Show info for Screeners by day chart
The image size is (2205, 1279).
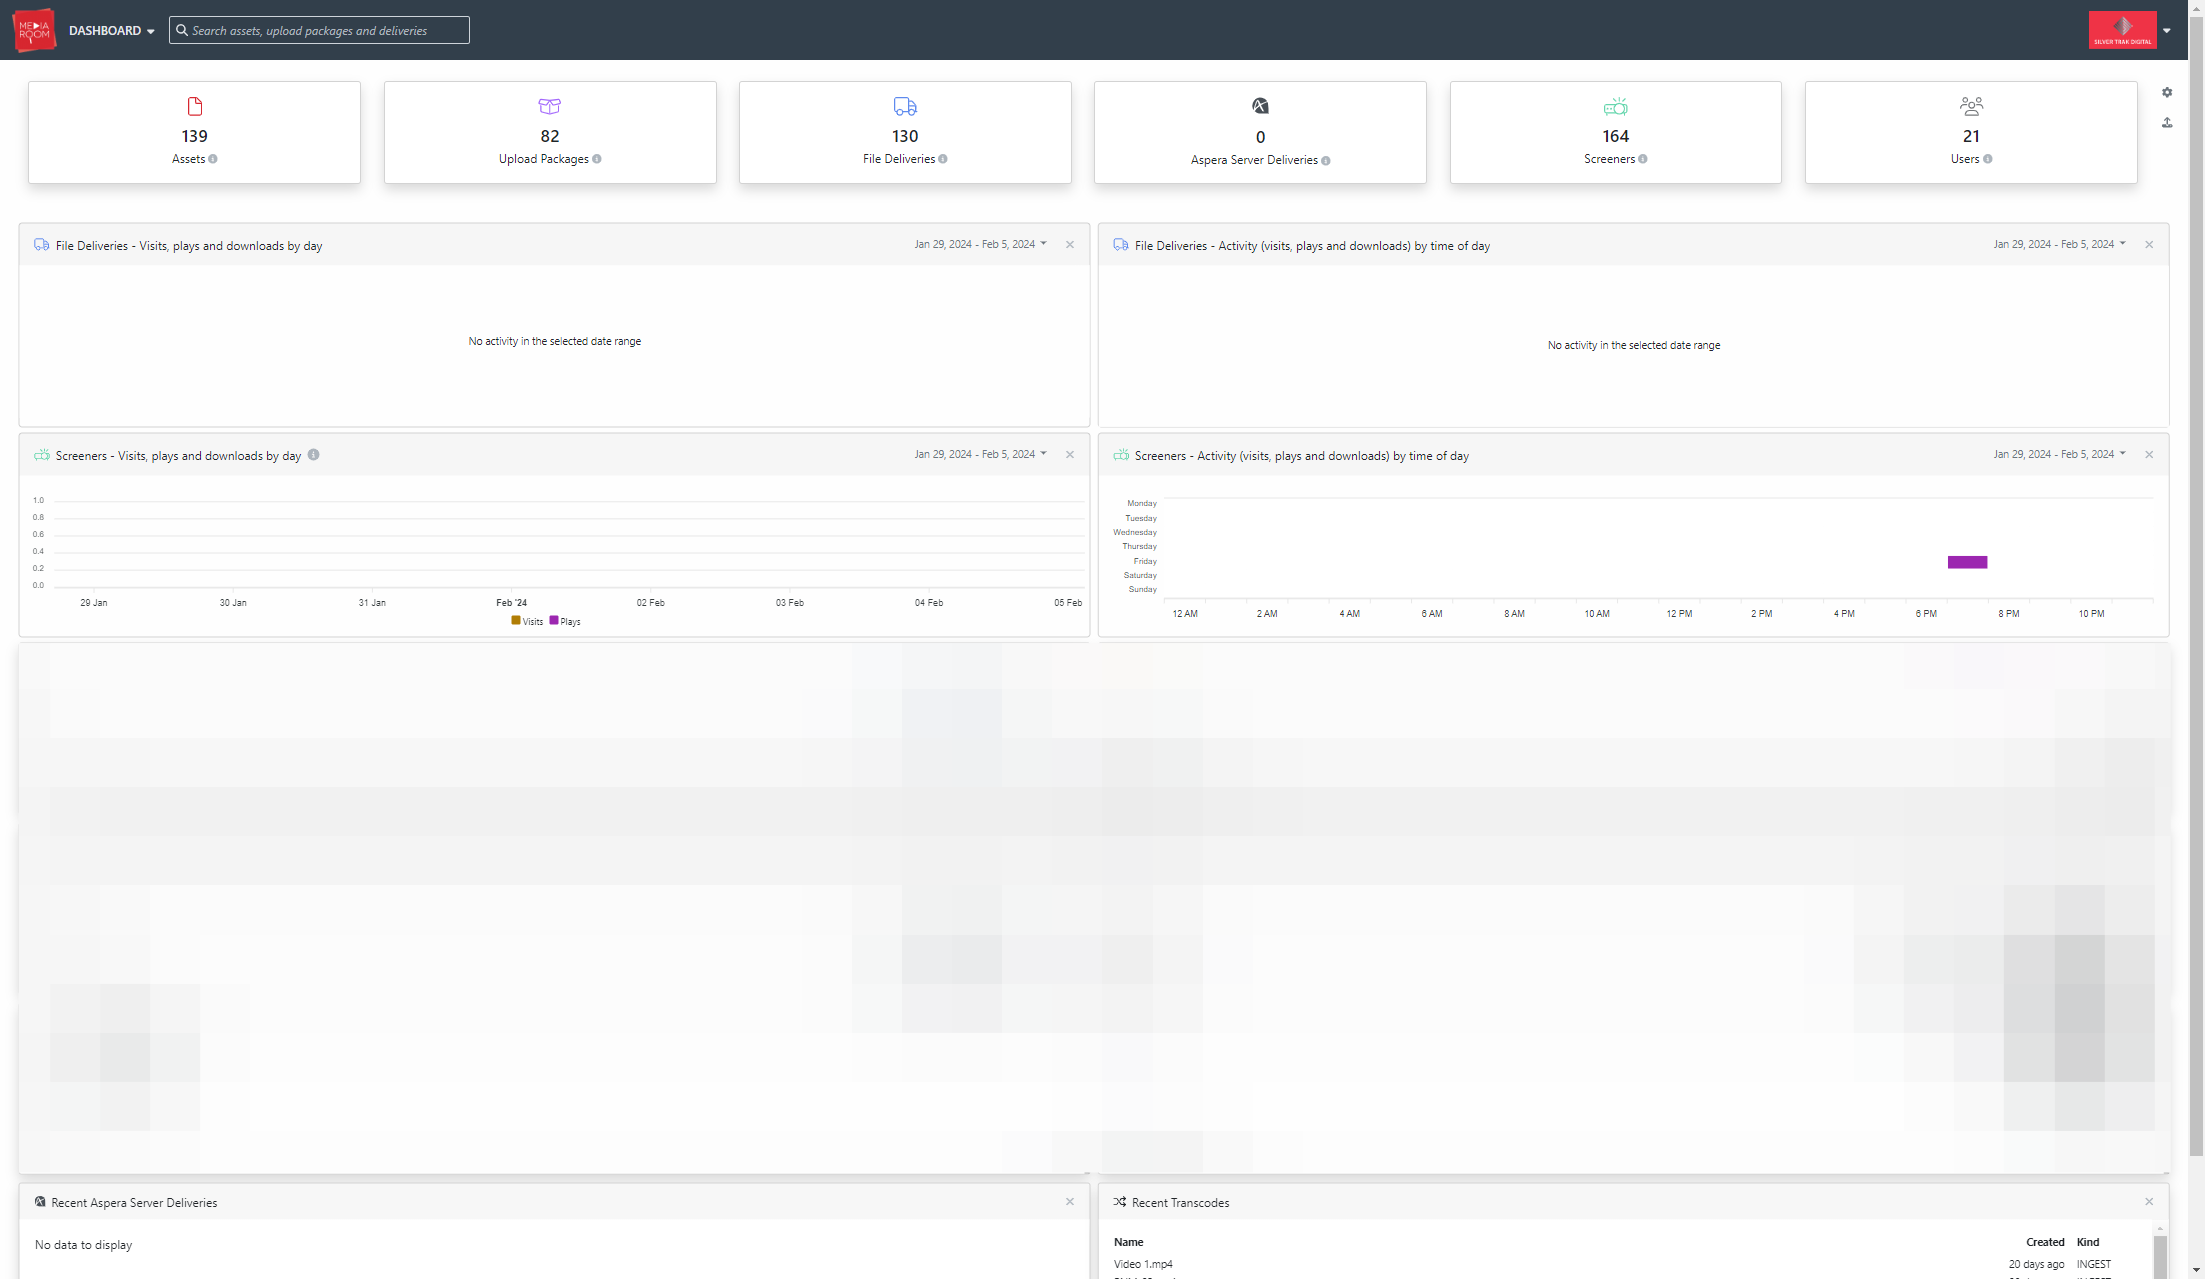point(314,455)
